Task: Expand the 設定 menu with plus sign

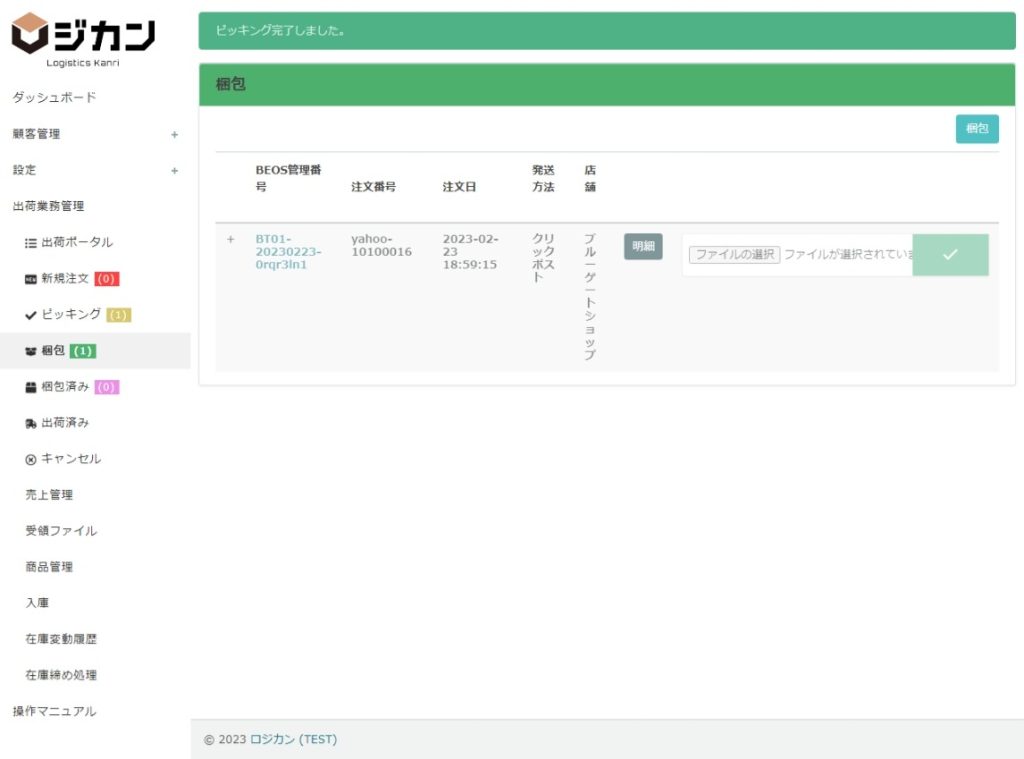Action: click(x=174, y=170)
